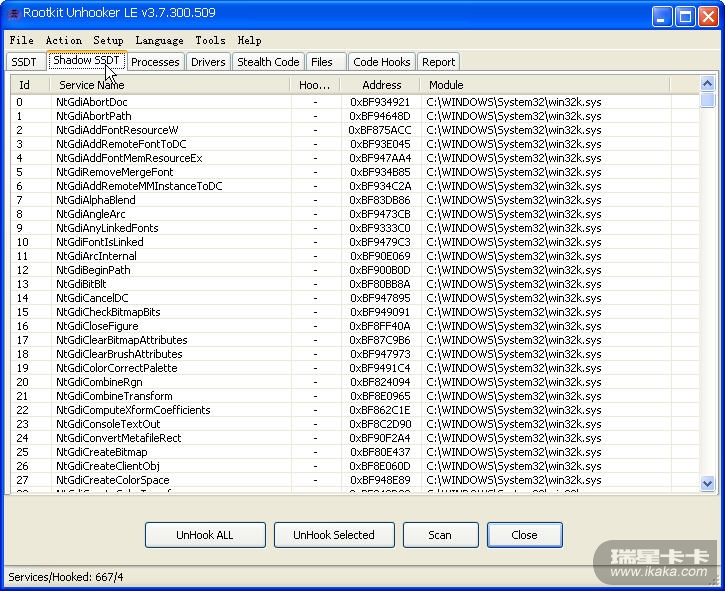Close the window with the red X
Screen dimensions: 725x591
tap(708, 17)
